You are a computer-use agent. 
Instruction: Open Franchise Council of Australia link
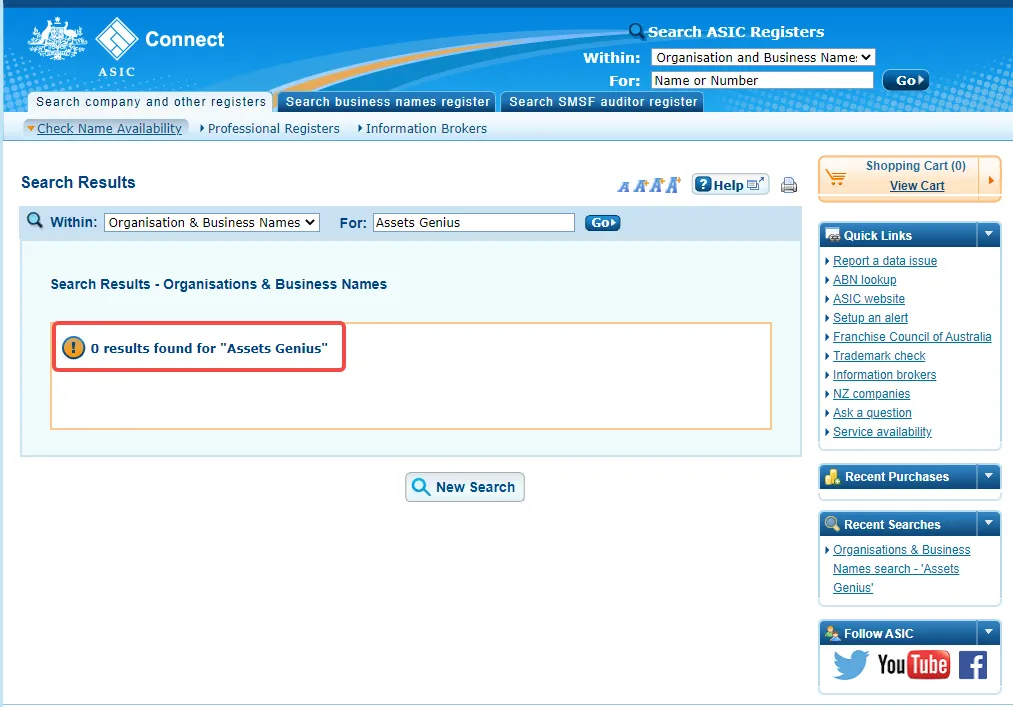[x=912, y=337]
